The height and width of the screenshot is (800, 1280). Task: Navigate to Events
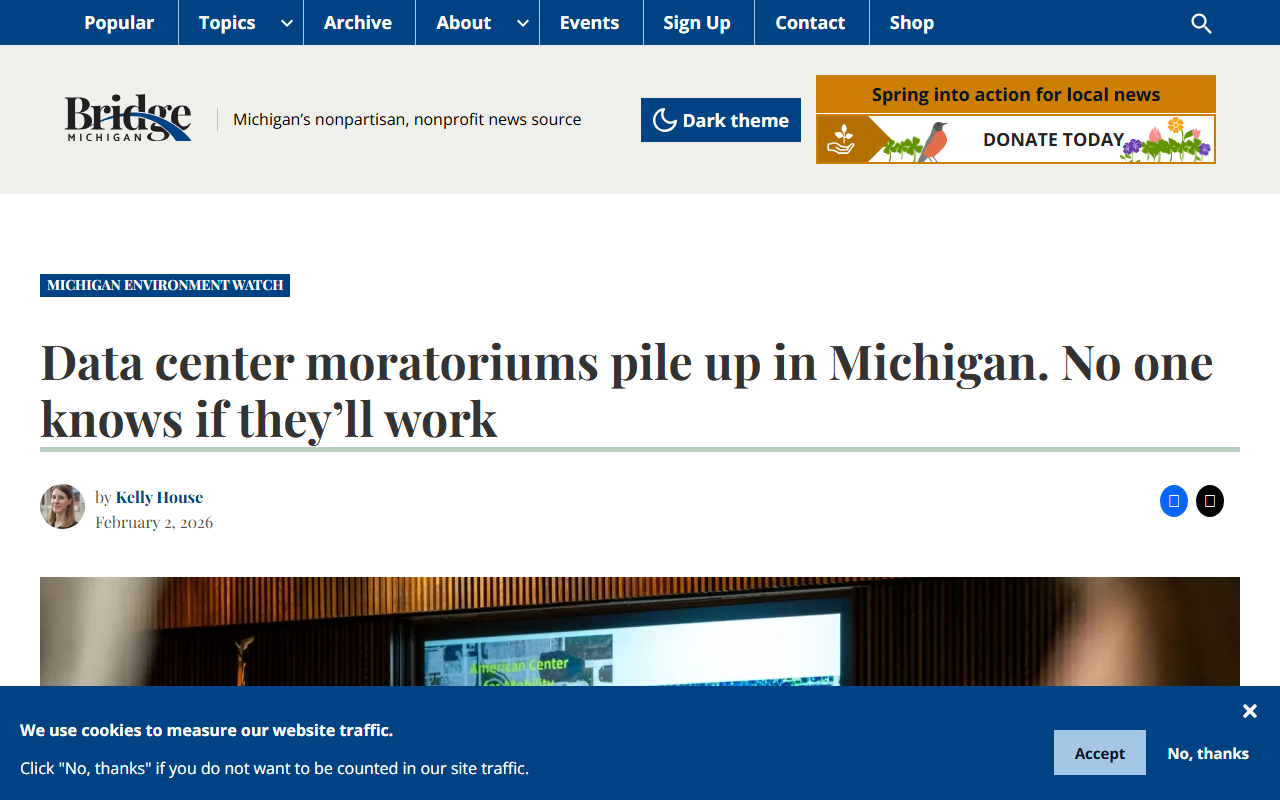click(x=589, y=22)
